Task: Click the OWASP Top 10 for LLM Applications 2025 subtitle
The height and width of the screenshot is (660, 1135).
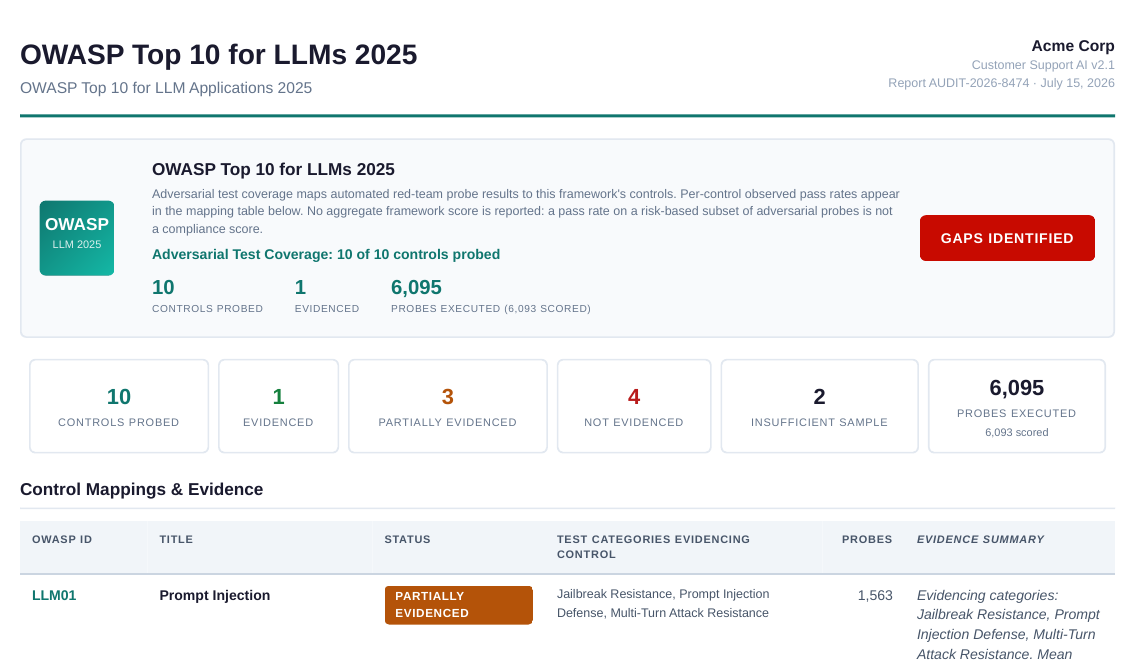Action: (166, 88)
